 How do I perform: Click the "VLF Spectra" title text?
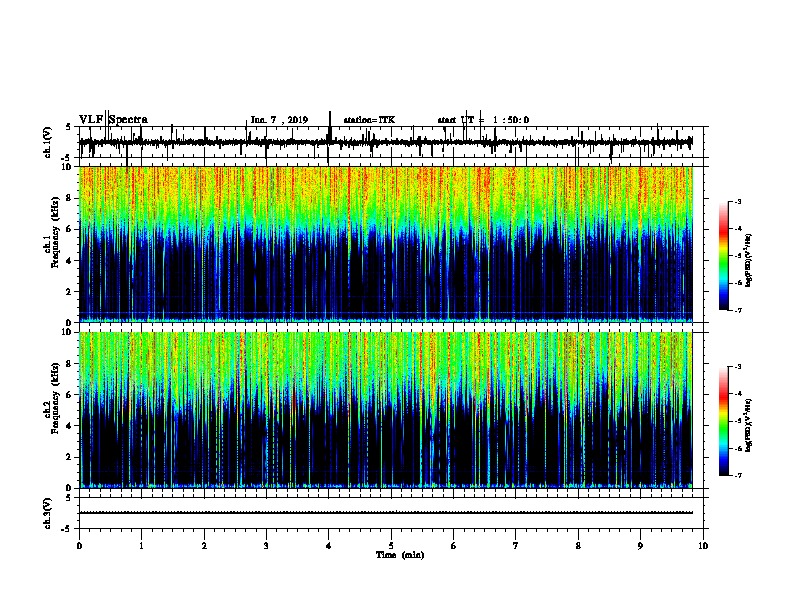click(x=113, y=120)
